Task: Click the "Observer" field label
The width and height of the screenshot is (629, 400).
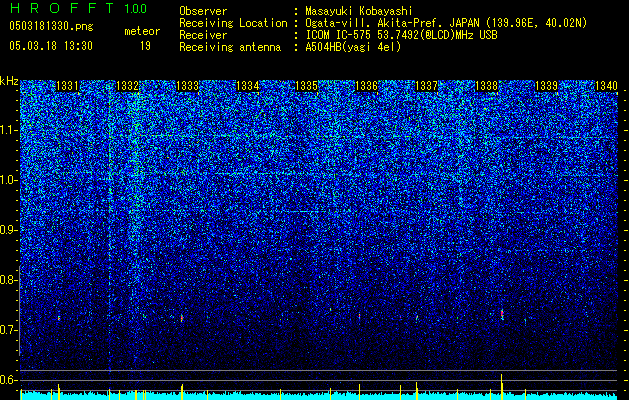Action: click(x=203, y=11)
